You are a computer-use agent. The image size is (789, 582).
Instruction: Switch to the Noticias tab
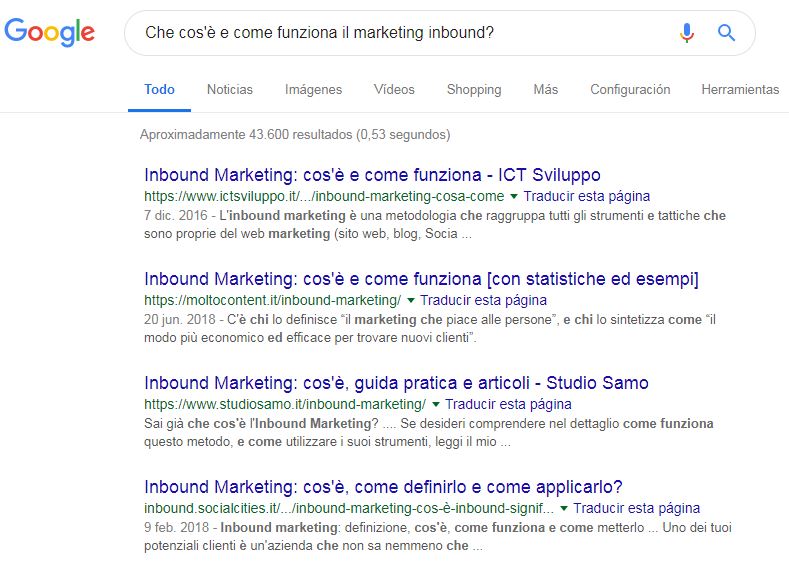[x=230, y=90]
